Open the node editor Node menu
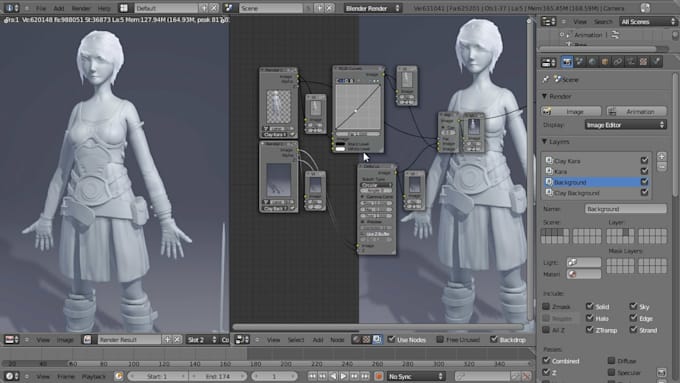 tap(337, 340)
